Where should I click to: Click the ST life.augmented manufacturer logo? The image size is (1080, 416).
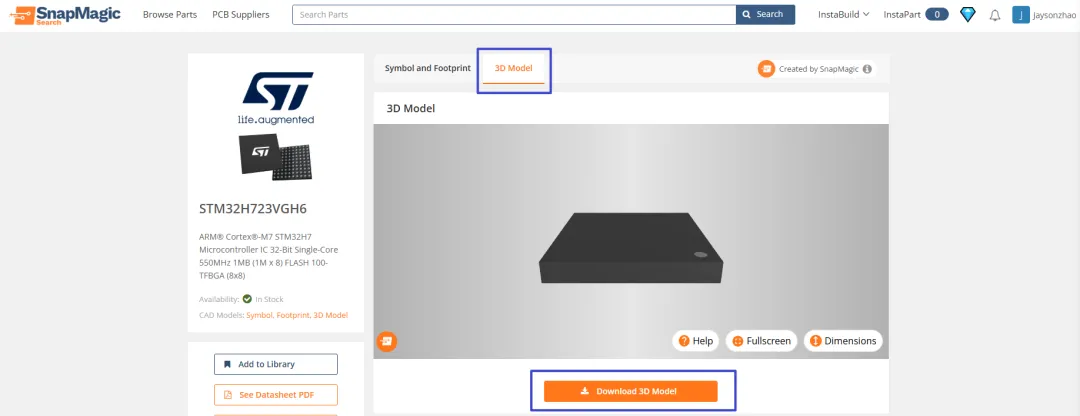coord(276,97)
